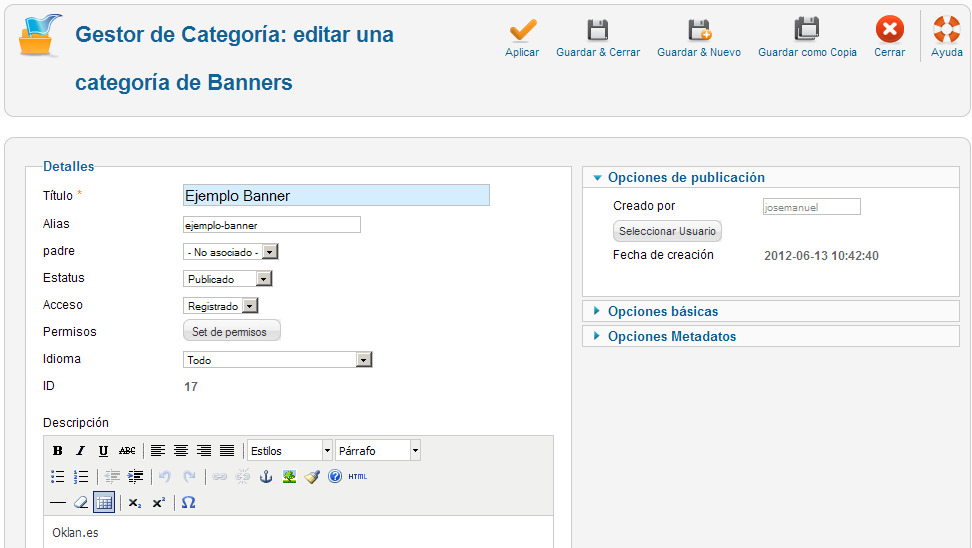Image resolution: width=972 pixels, height=548 pixels.
Task: Open Ayuda lifebuoy help icon
Action: click(947, 29)
